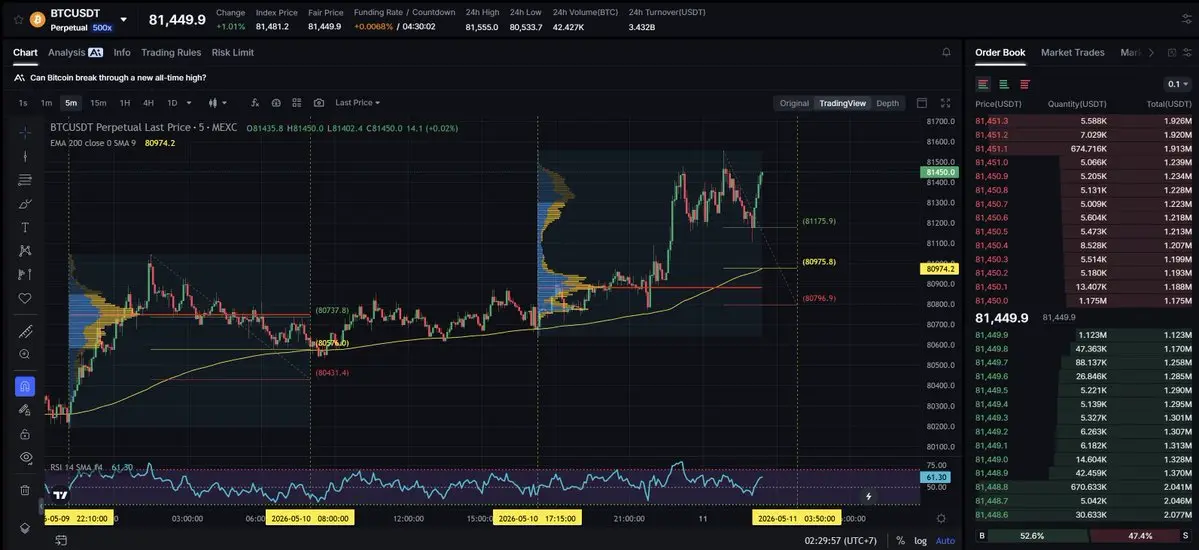Switch to the 1D timeframe
The width and height of the screenshot is (1199, 550).
172,103
